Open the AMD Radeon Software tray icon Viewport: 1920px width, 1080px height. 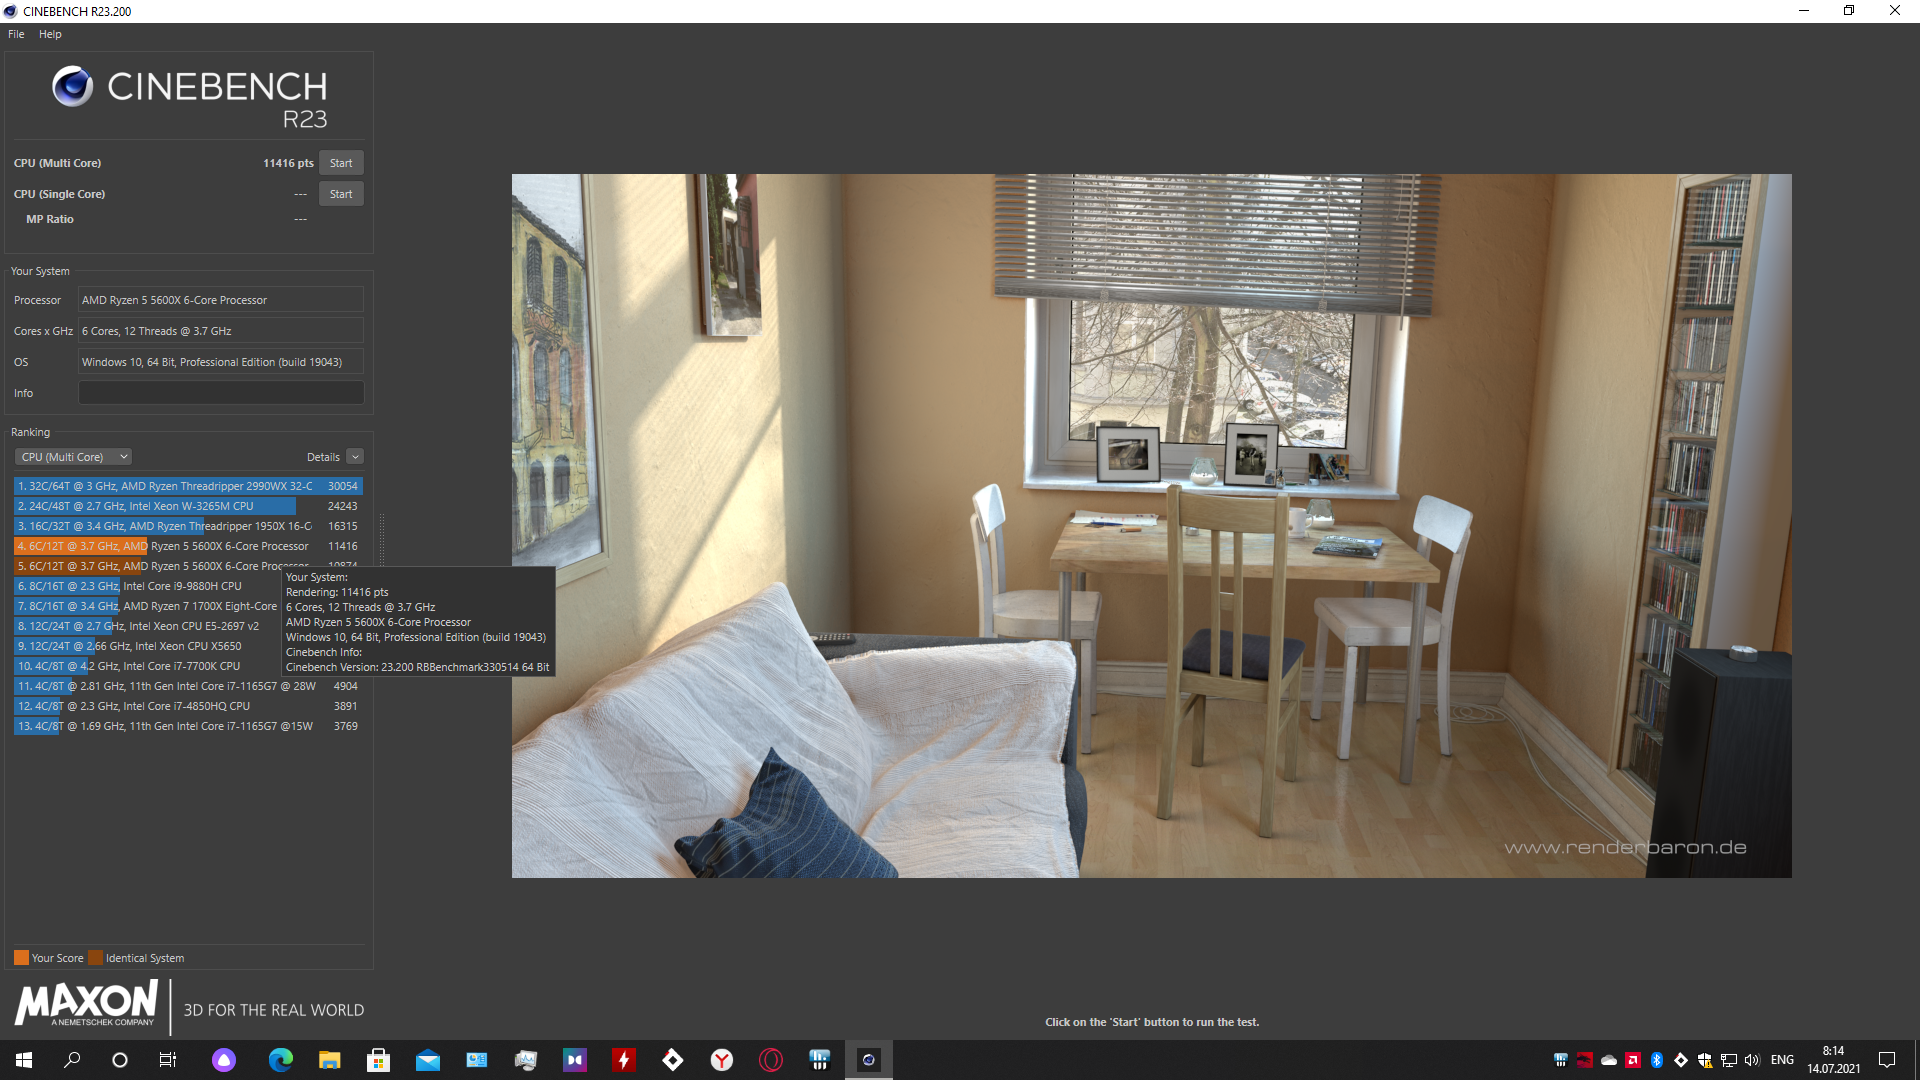[1633, 1060]
